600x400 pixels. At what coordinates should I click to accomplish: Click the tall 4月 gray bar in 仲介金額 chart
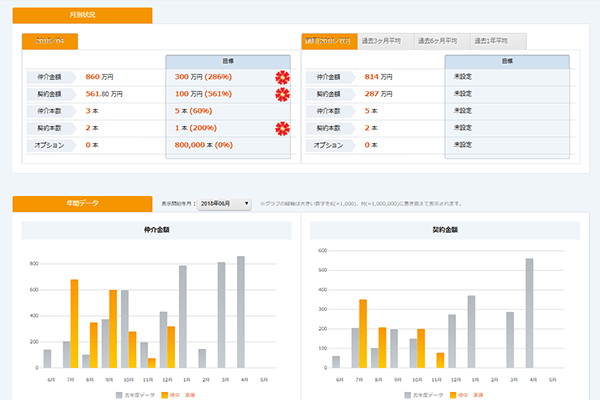tap(240, 312)
